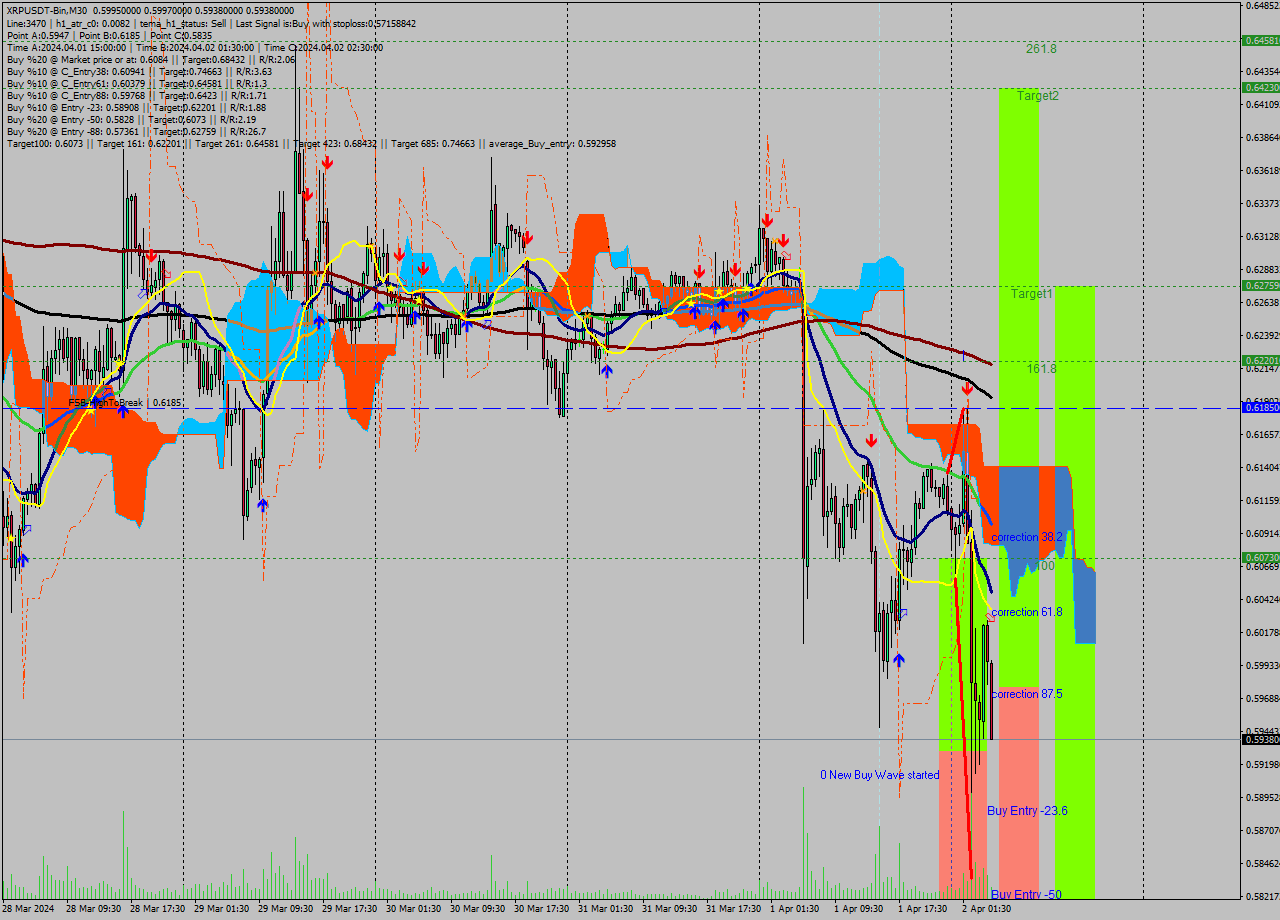
Task: Click the '30 Mar 09:30' time label
Action: click(x=477, y=909)
